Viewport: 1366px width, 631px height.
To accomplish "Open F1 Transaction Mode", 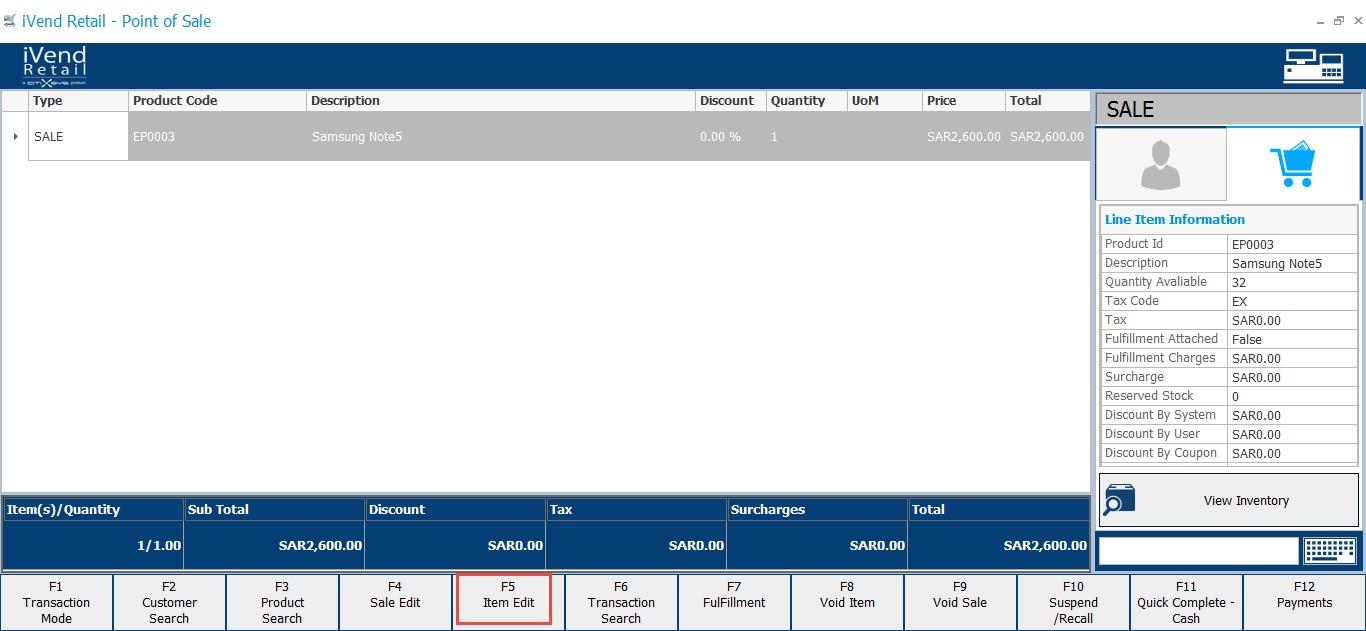I will pyautogui.click(x=56, y=602).
